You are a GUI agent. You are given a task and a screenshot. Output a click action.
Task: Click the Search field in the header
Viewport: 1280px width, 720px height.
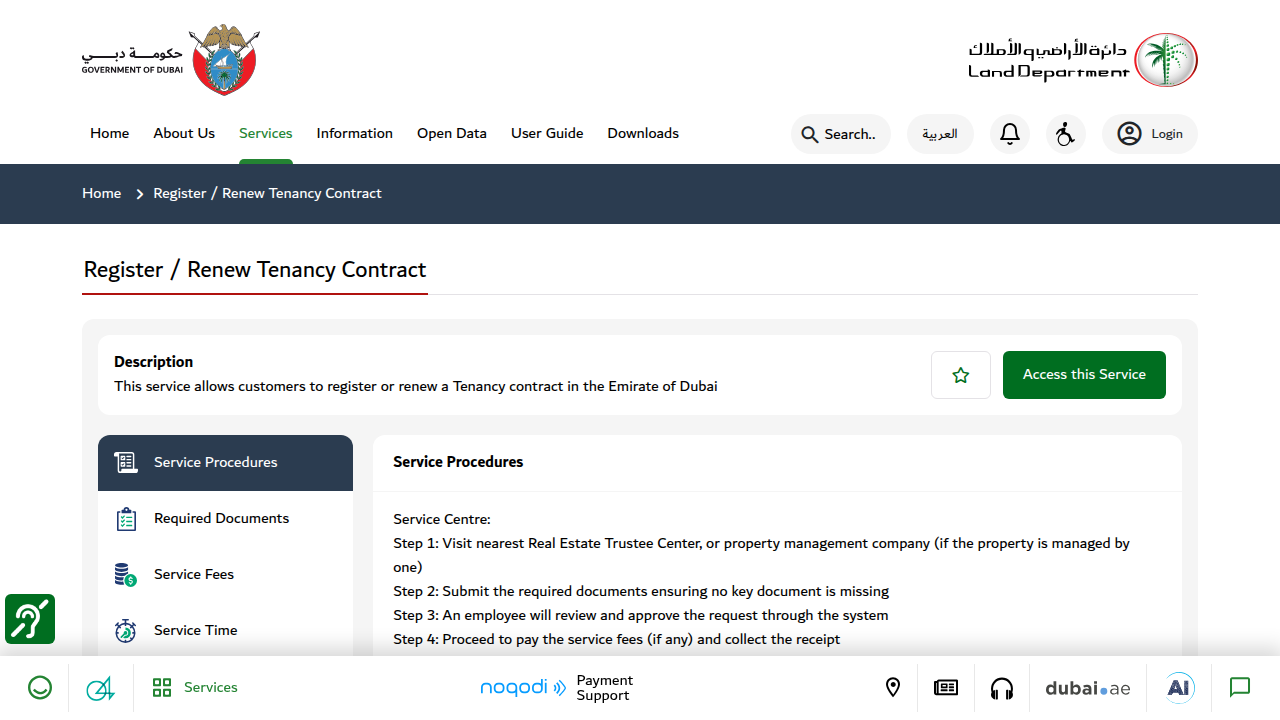click(841, 134)
